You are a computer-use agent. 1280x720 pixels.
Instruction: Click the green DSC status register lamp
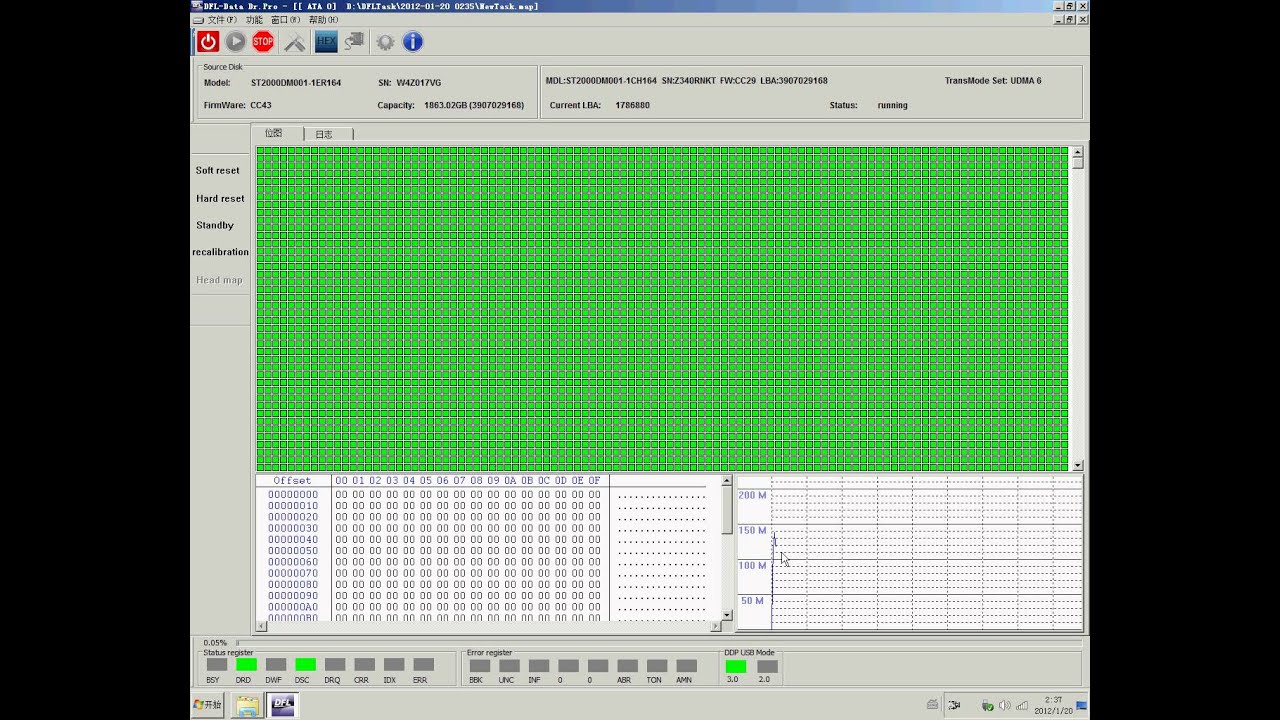point(305,664)
